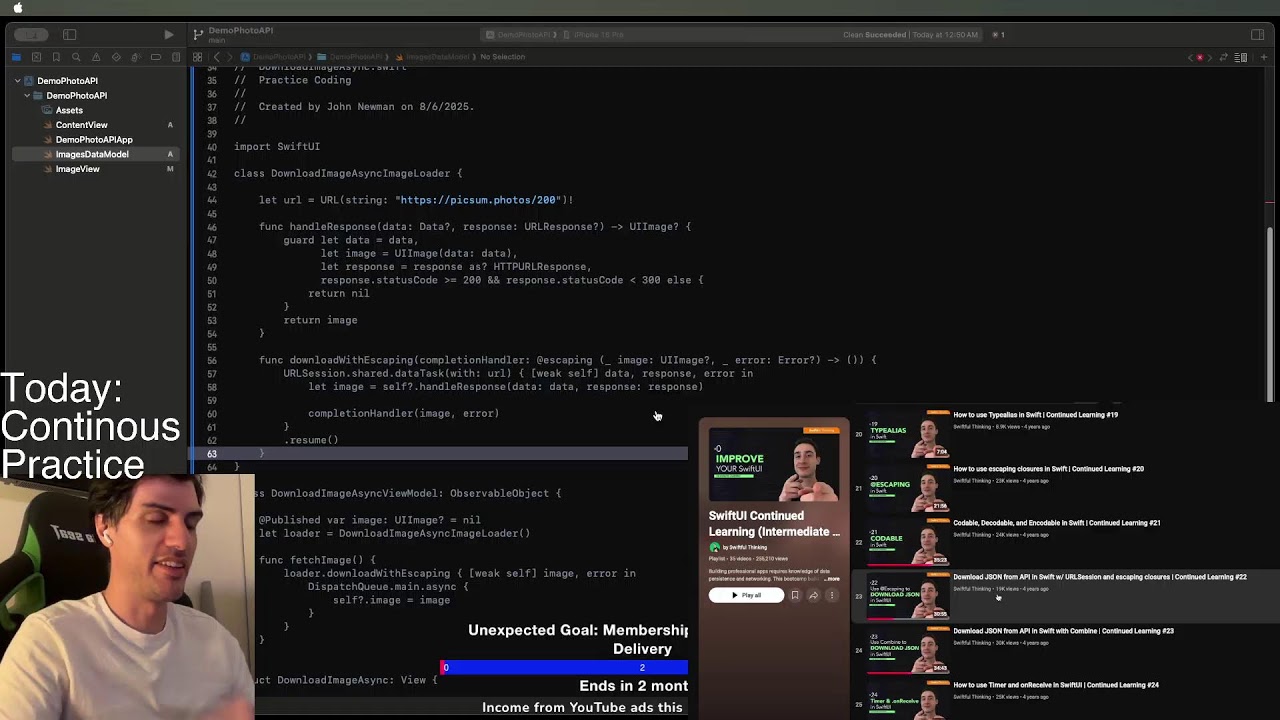The height and width of the screenshot is (720, 1280).
Task: Toggle the navigator sidebar panel
Action: coord(70,34)
